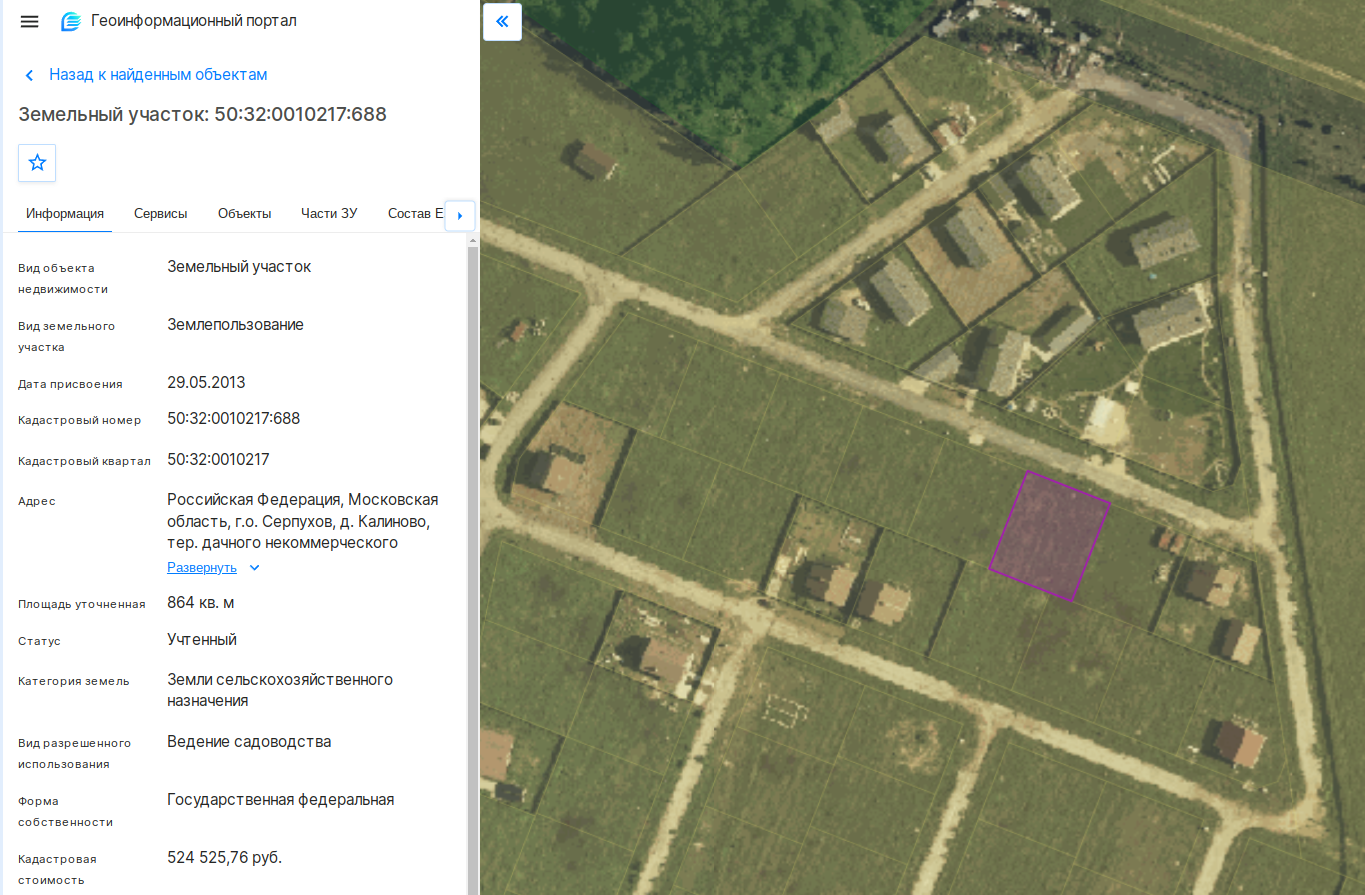Switch to the Информация tab
Screen dimensions: 1365x895
pyautogui.click(x=65, y=214)
